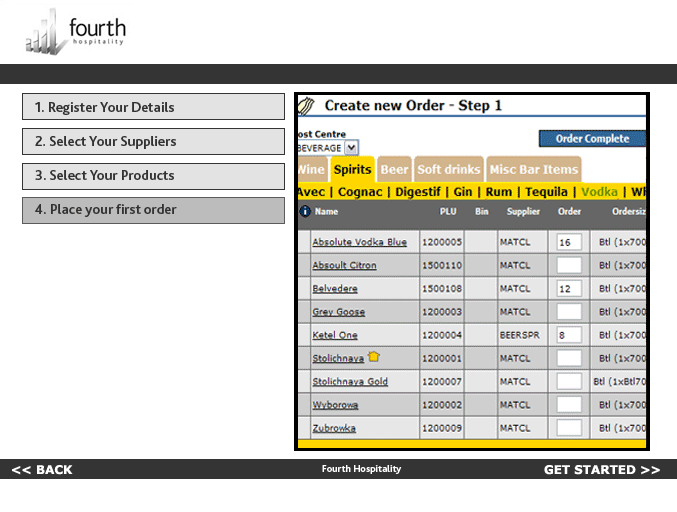
Task: Open the Misc Bar Items tab
Action: tap(534, 169)
